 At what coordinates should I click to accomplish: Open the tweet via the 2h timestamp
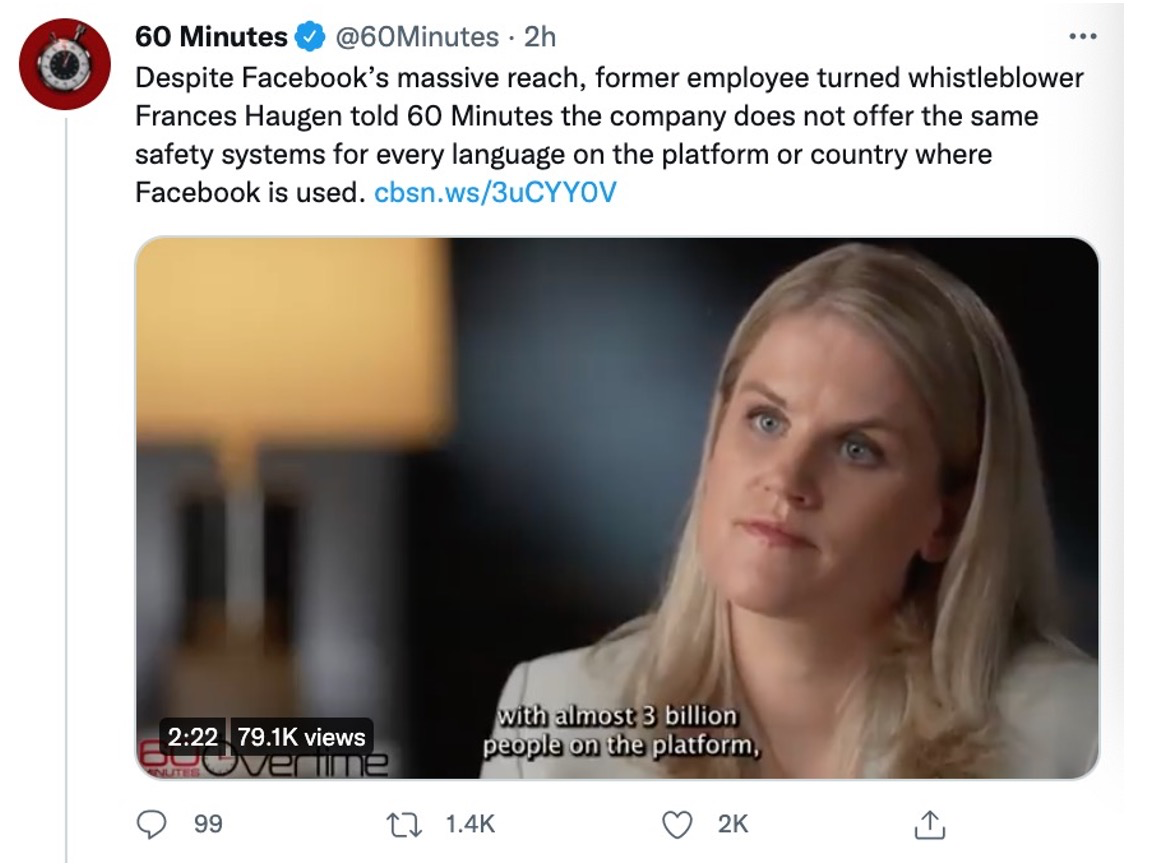(540, 38)
